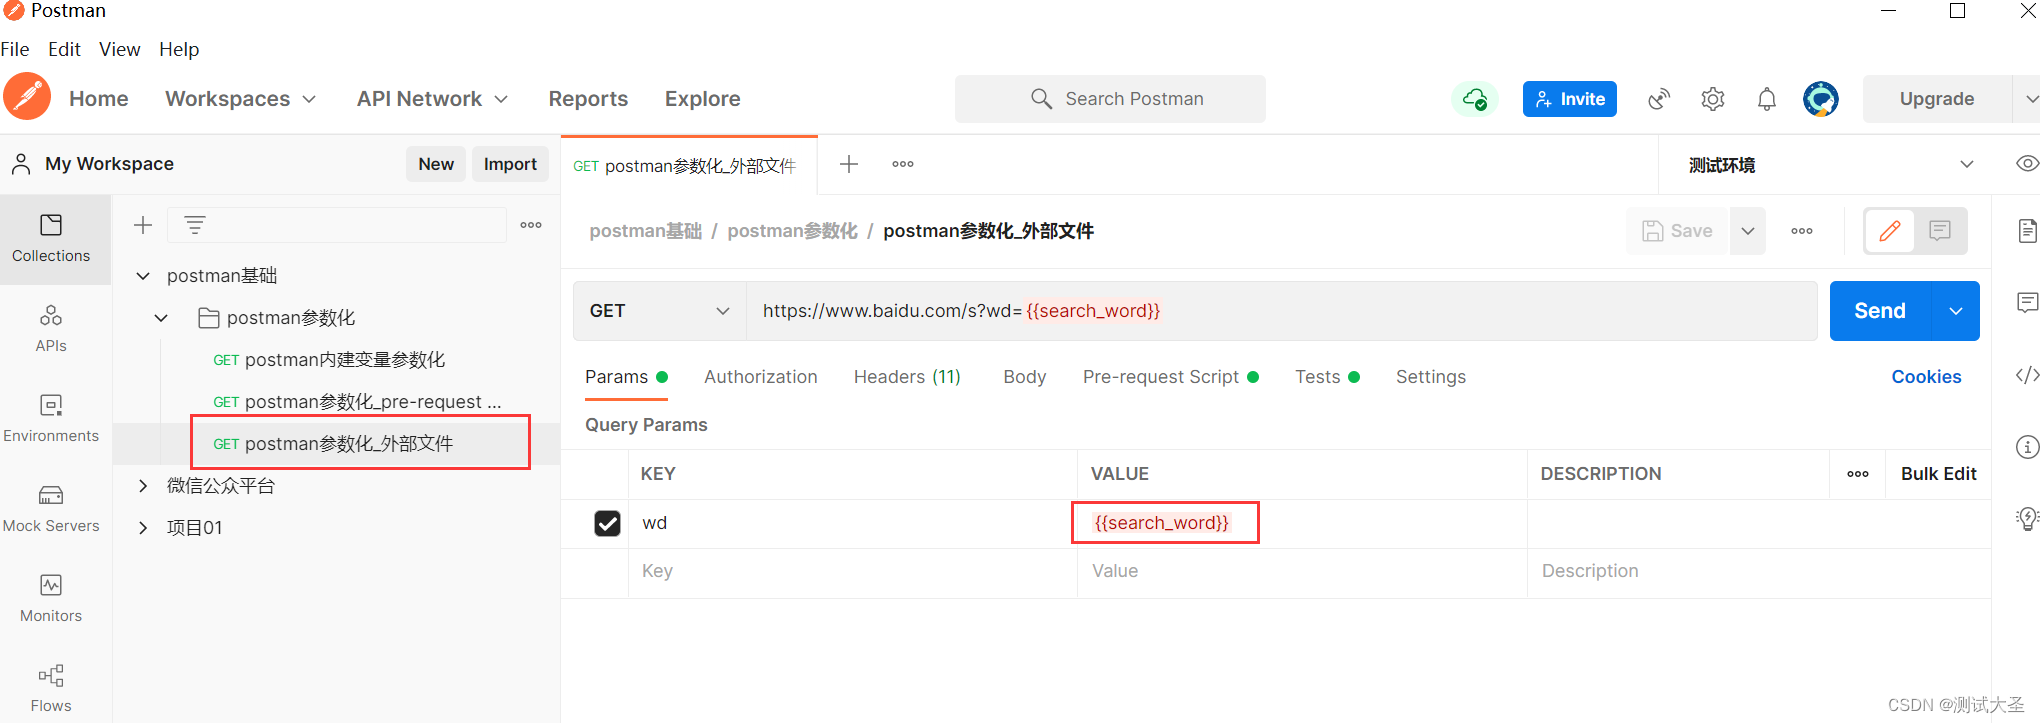
Task: Open the tab options ellipsis menu
Action: (903, 164)
